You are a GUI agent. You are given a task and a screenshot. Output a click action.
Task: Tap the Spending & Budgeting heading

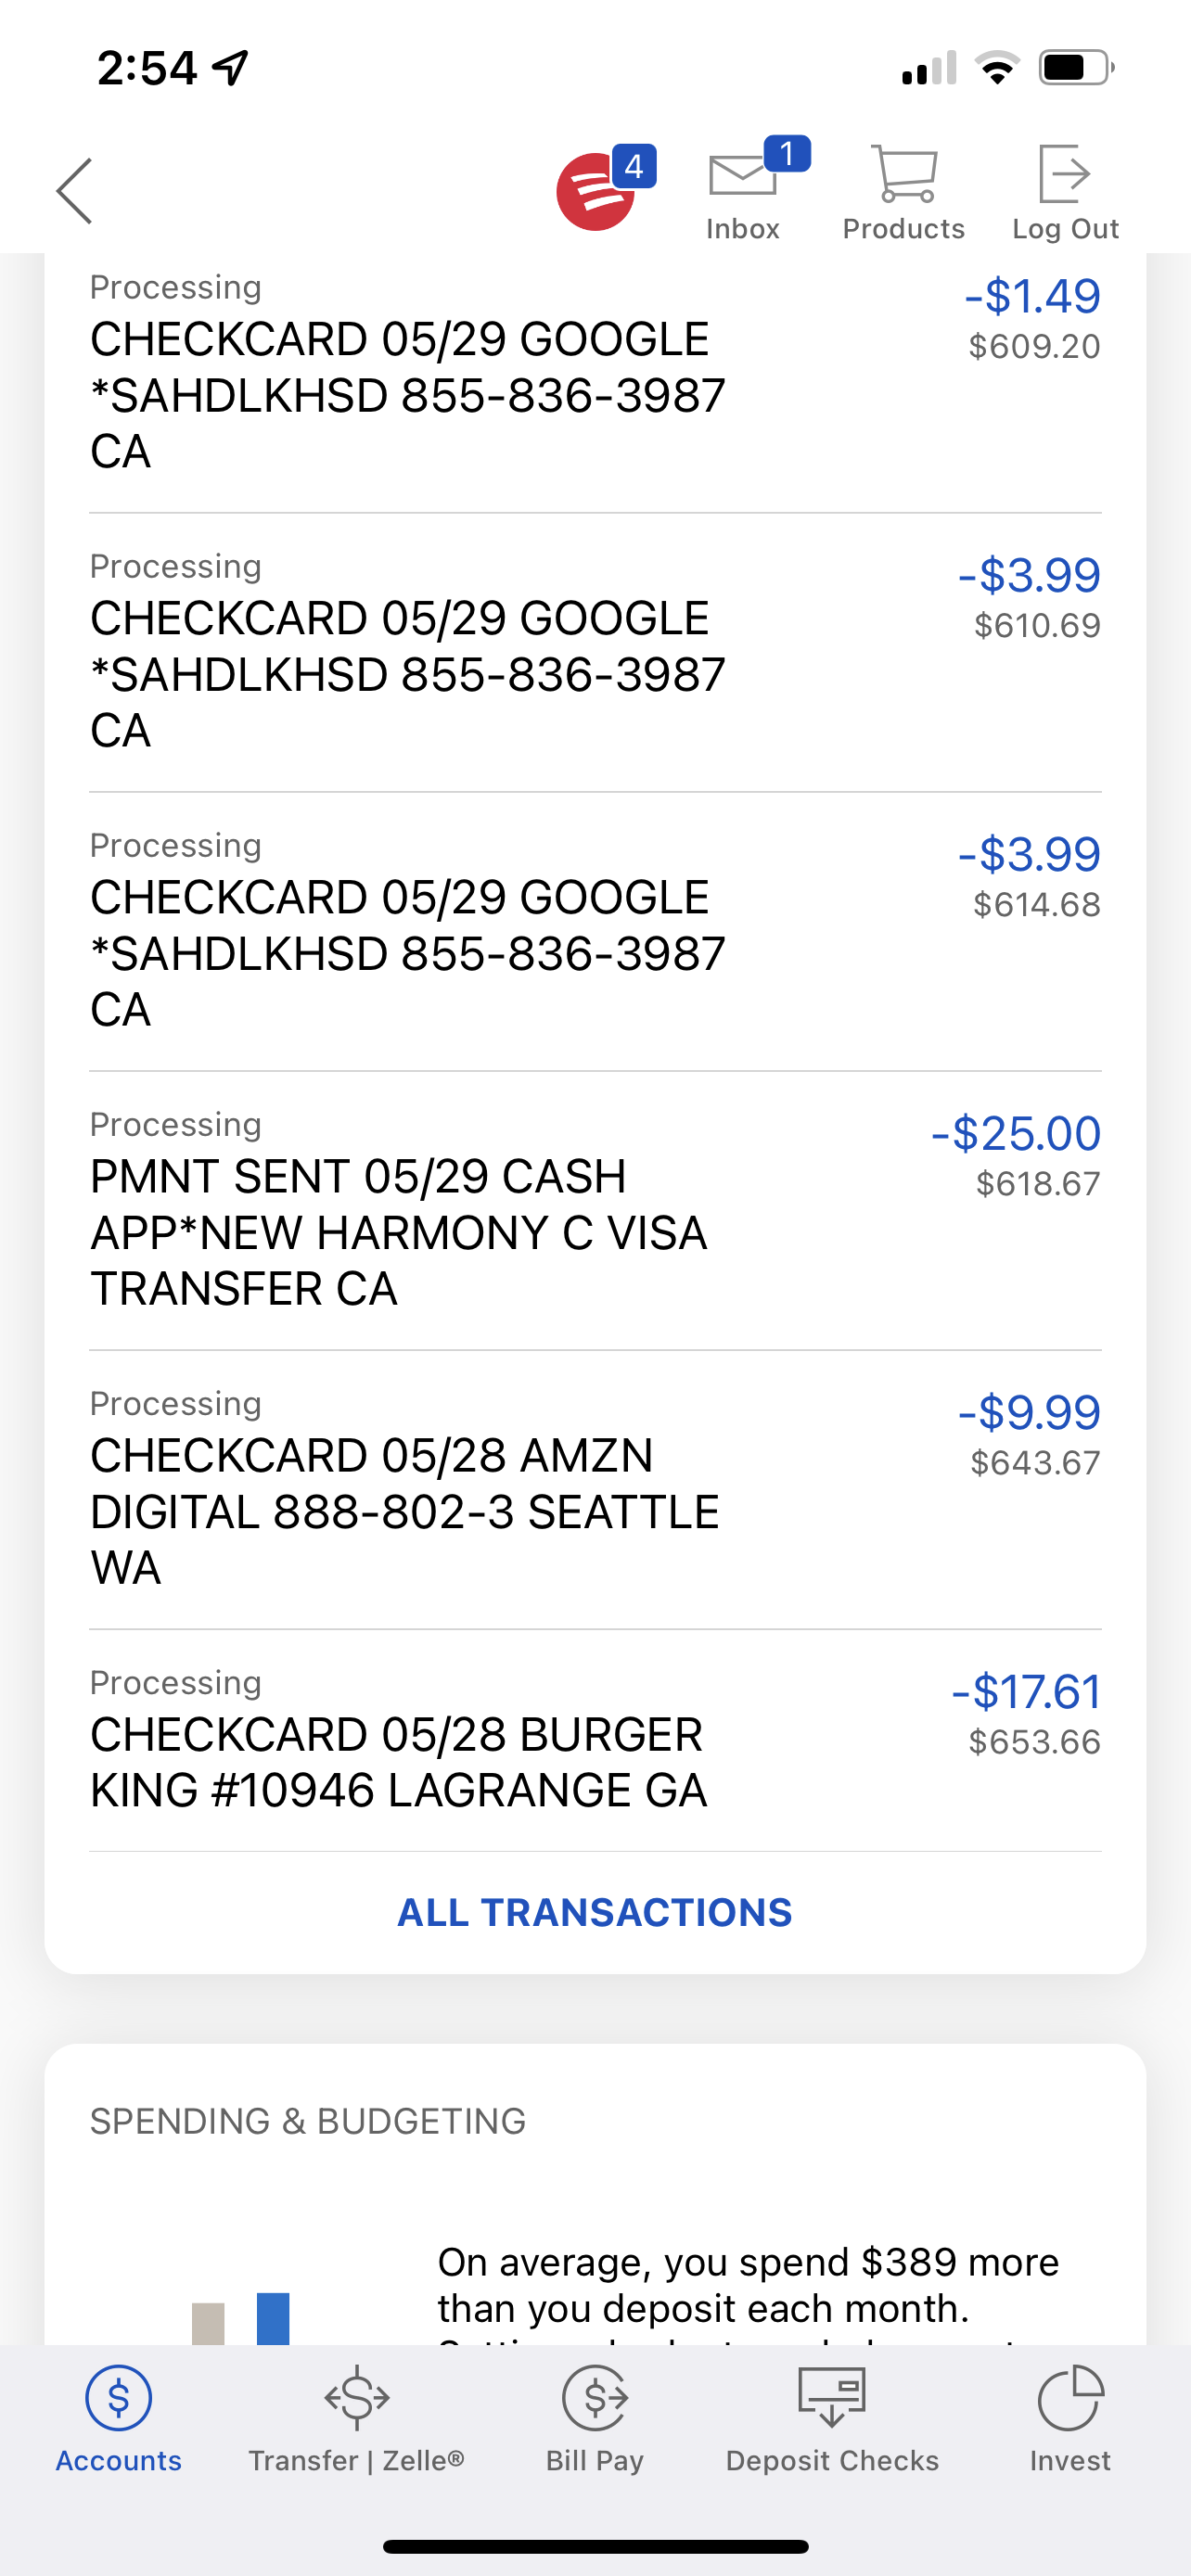[x=308, y=2121]
